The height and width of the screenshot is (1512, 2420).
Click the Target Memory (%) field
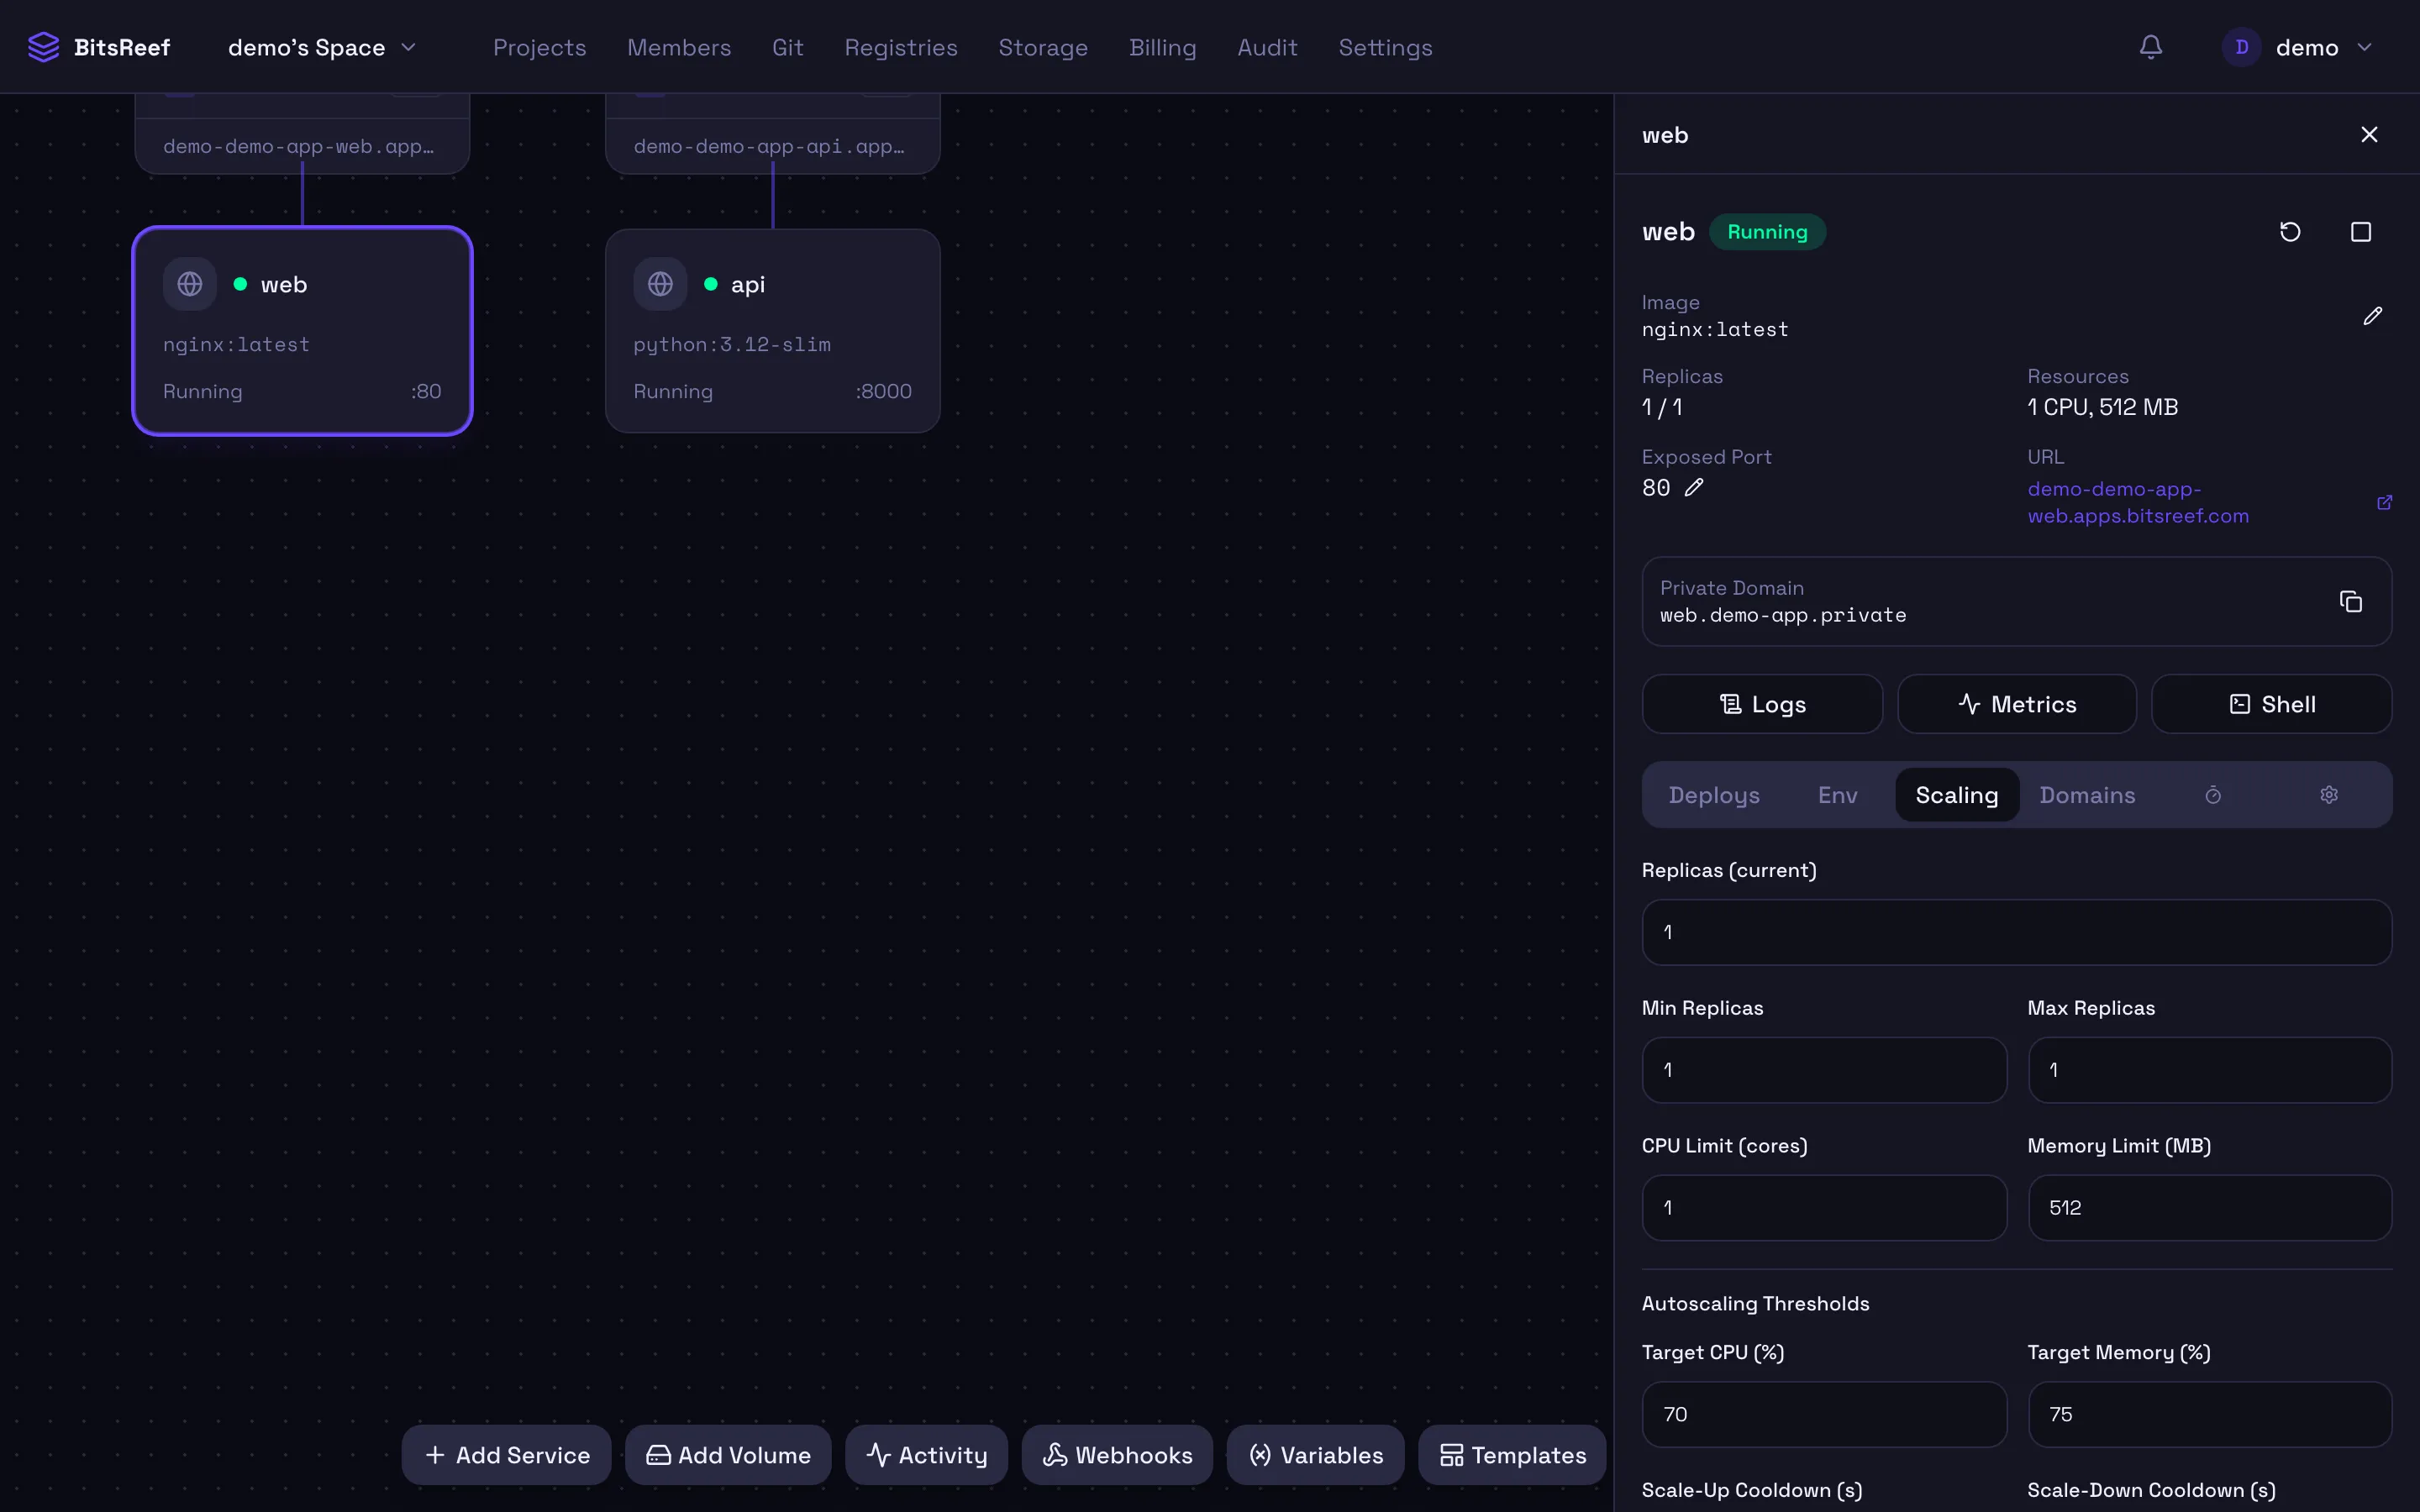(2209, 1414)
